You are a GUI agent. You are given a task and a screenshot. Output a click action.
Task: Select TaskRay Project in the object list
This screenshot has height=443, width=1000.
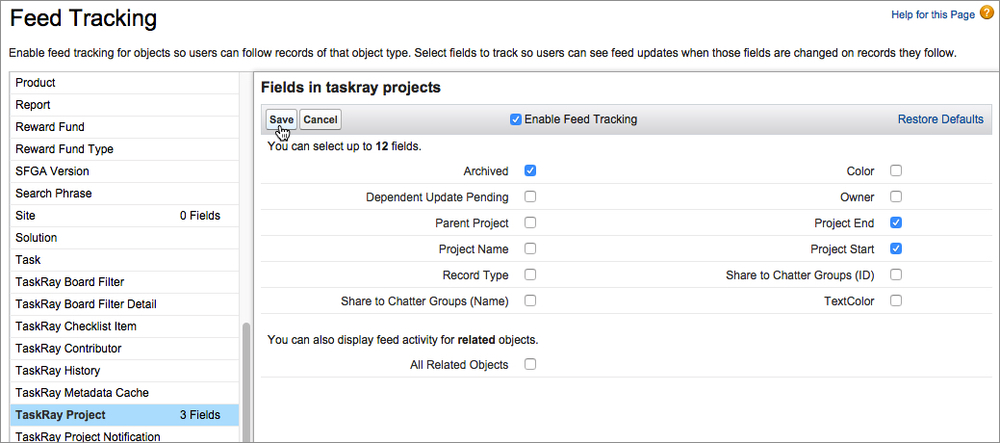pyautogui.click(x=124, y=415)
